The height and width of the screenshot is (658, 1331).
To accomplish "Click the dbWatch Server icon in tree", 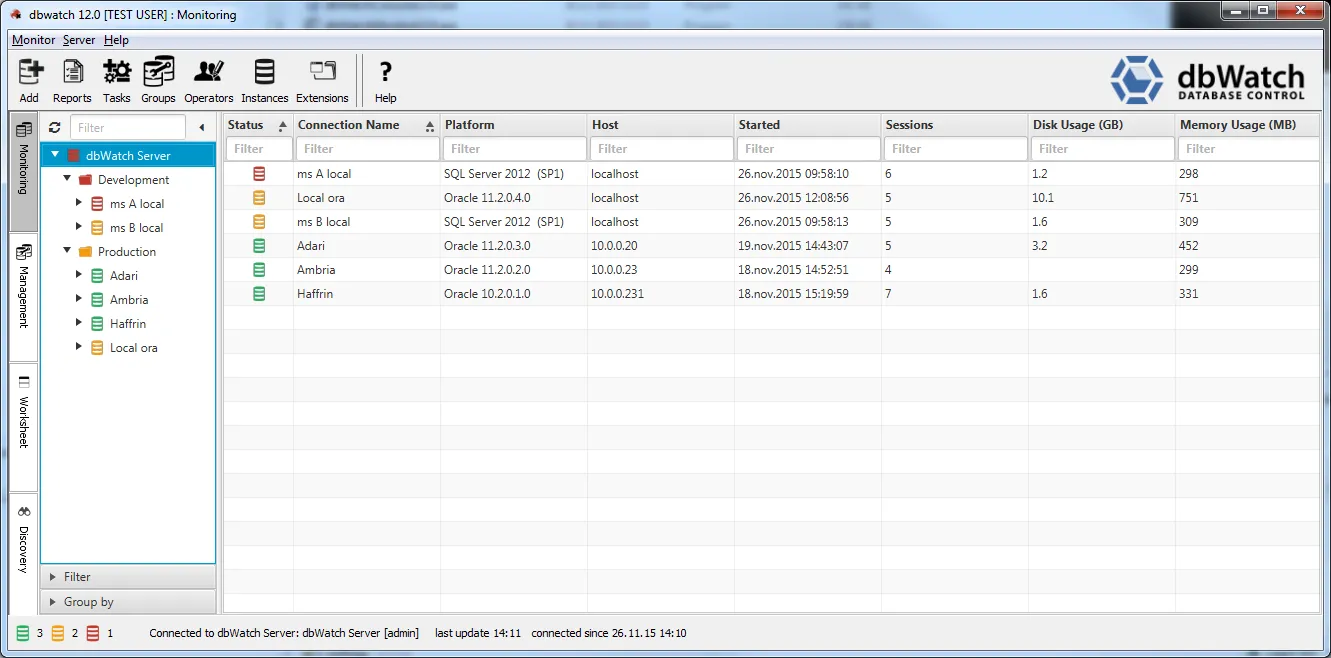I will click(73, 156).
